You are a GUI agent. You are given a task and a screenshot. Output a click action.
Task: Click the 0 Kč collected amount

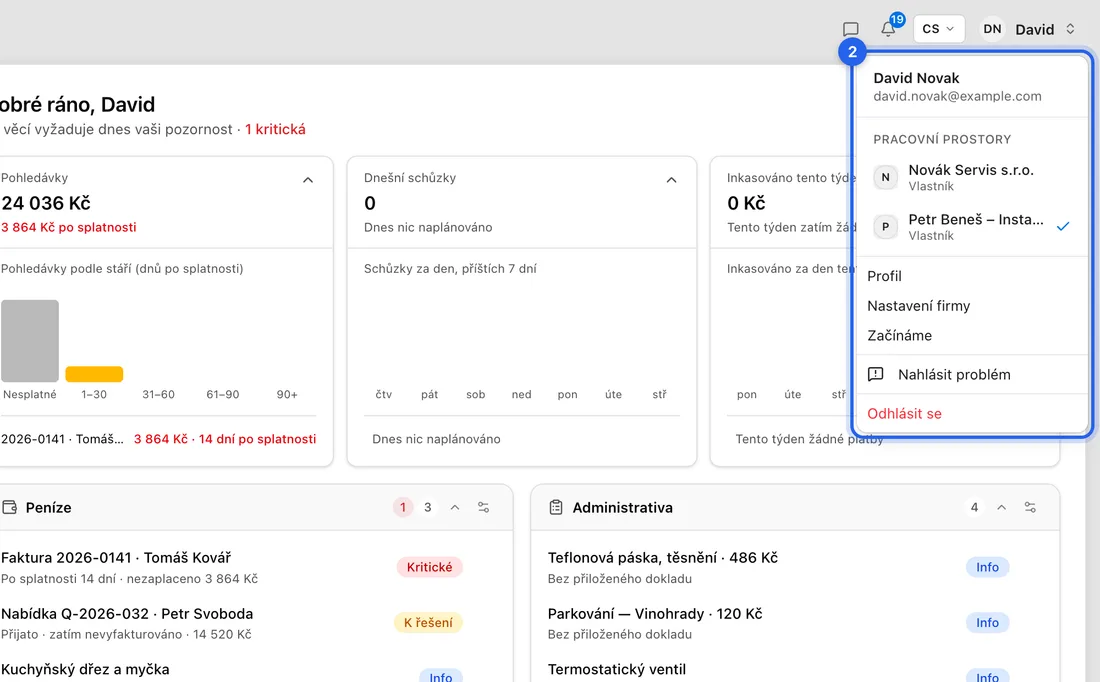(x=745, y=203)
